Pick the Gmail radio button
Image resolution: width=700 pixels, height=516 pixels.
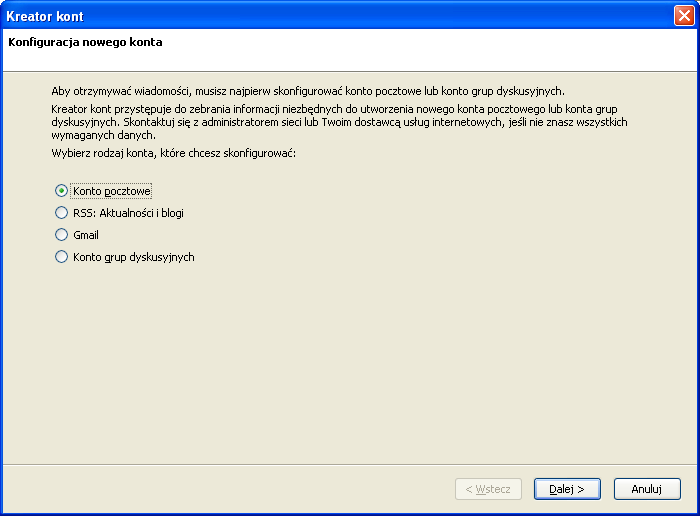click(62, 235)
